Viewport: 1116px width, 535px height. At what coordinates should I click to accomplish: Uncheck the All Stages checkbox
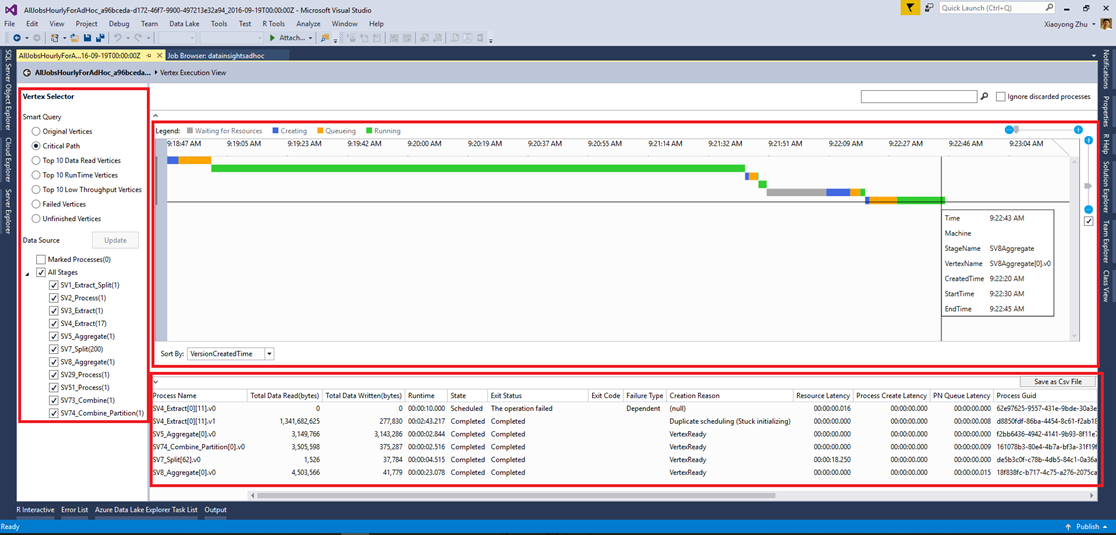[x=41, y=272]
